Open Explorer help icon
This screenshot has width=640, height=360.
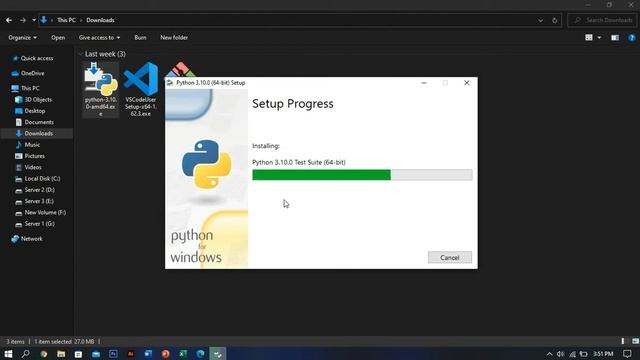[x=631, y=38]
